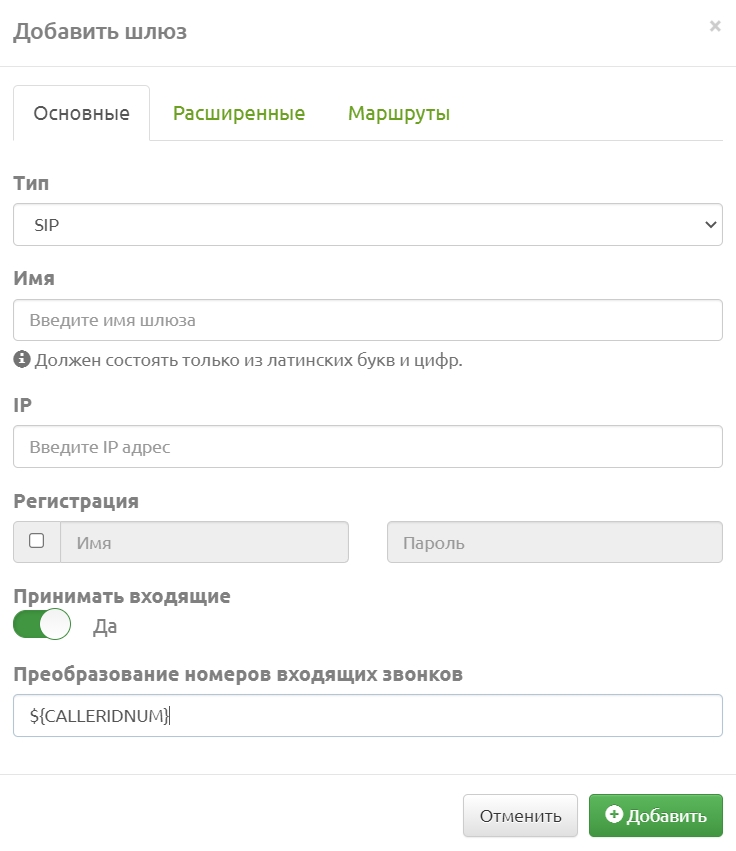Toggle the Принимать входящие switch off
This screenshot has height=851, width=736.
click(x=42, y=624)
